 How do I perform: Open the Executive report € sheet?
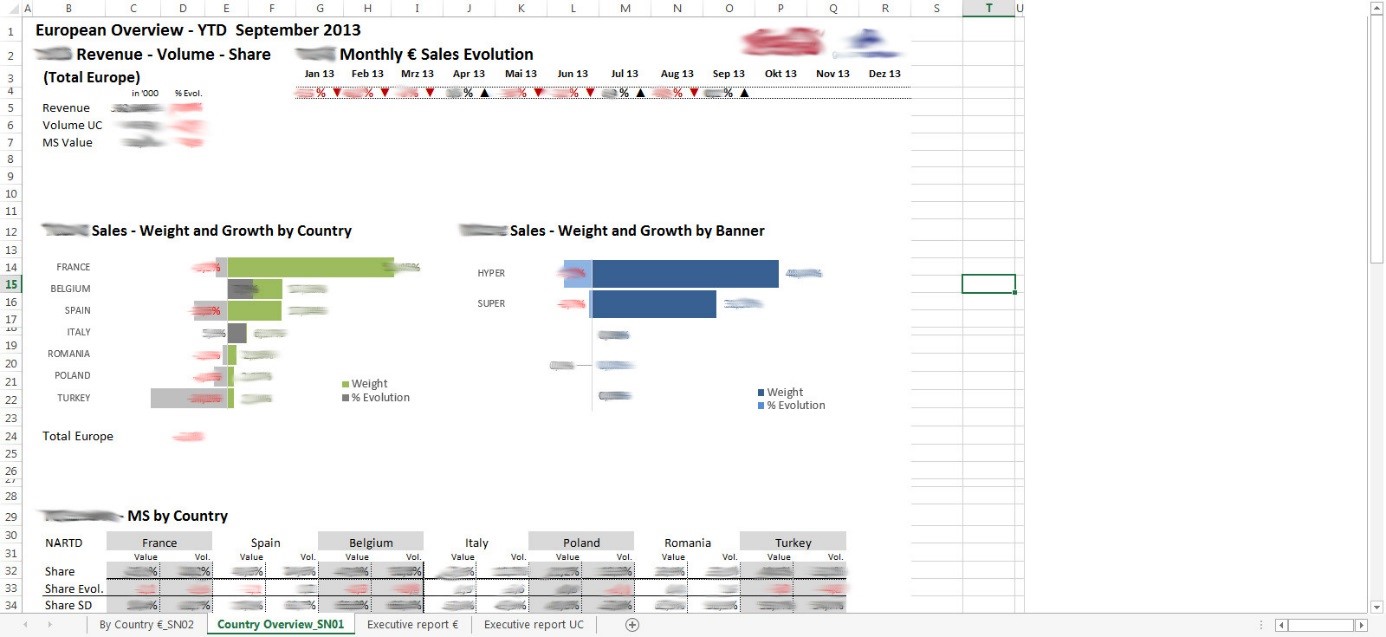click(x=412, y=625)
